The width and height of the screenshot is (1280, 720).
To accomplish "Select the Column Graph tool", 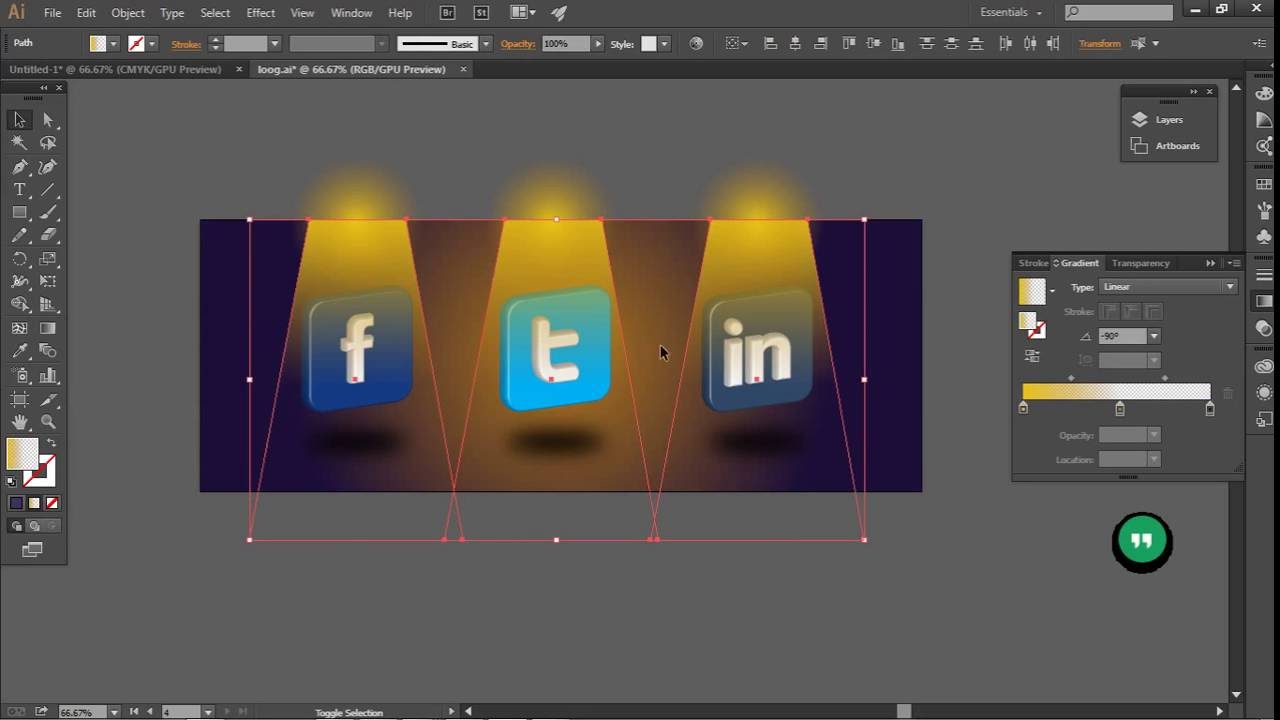I will [48, 376].
